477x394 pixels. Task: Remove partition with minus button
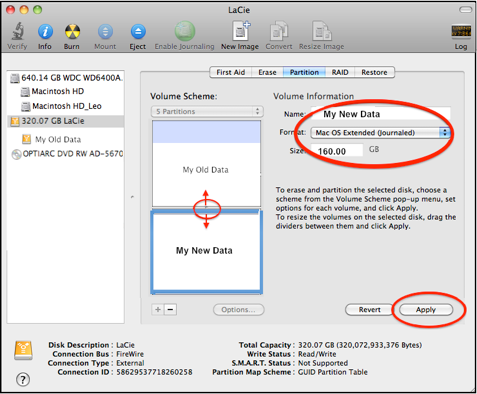point(170,310)
